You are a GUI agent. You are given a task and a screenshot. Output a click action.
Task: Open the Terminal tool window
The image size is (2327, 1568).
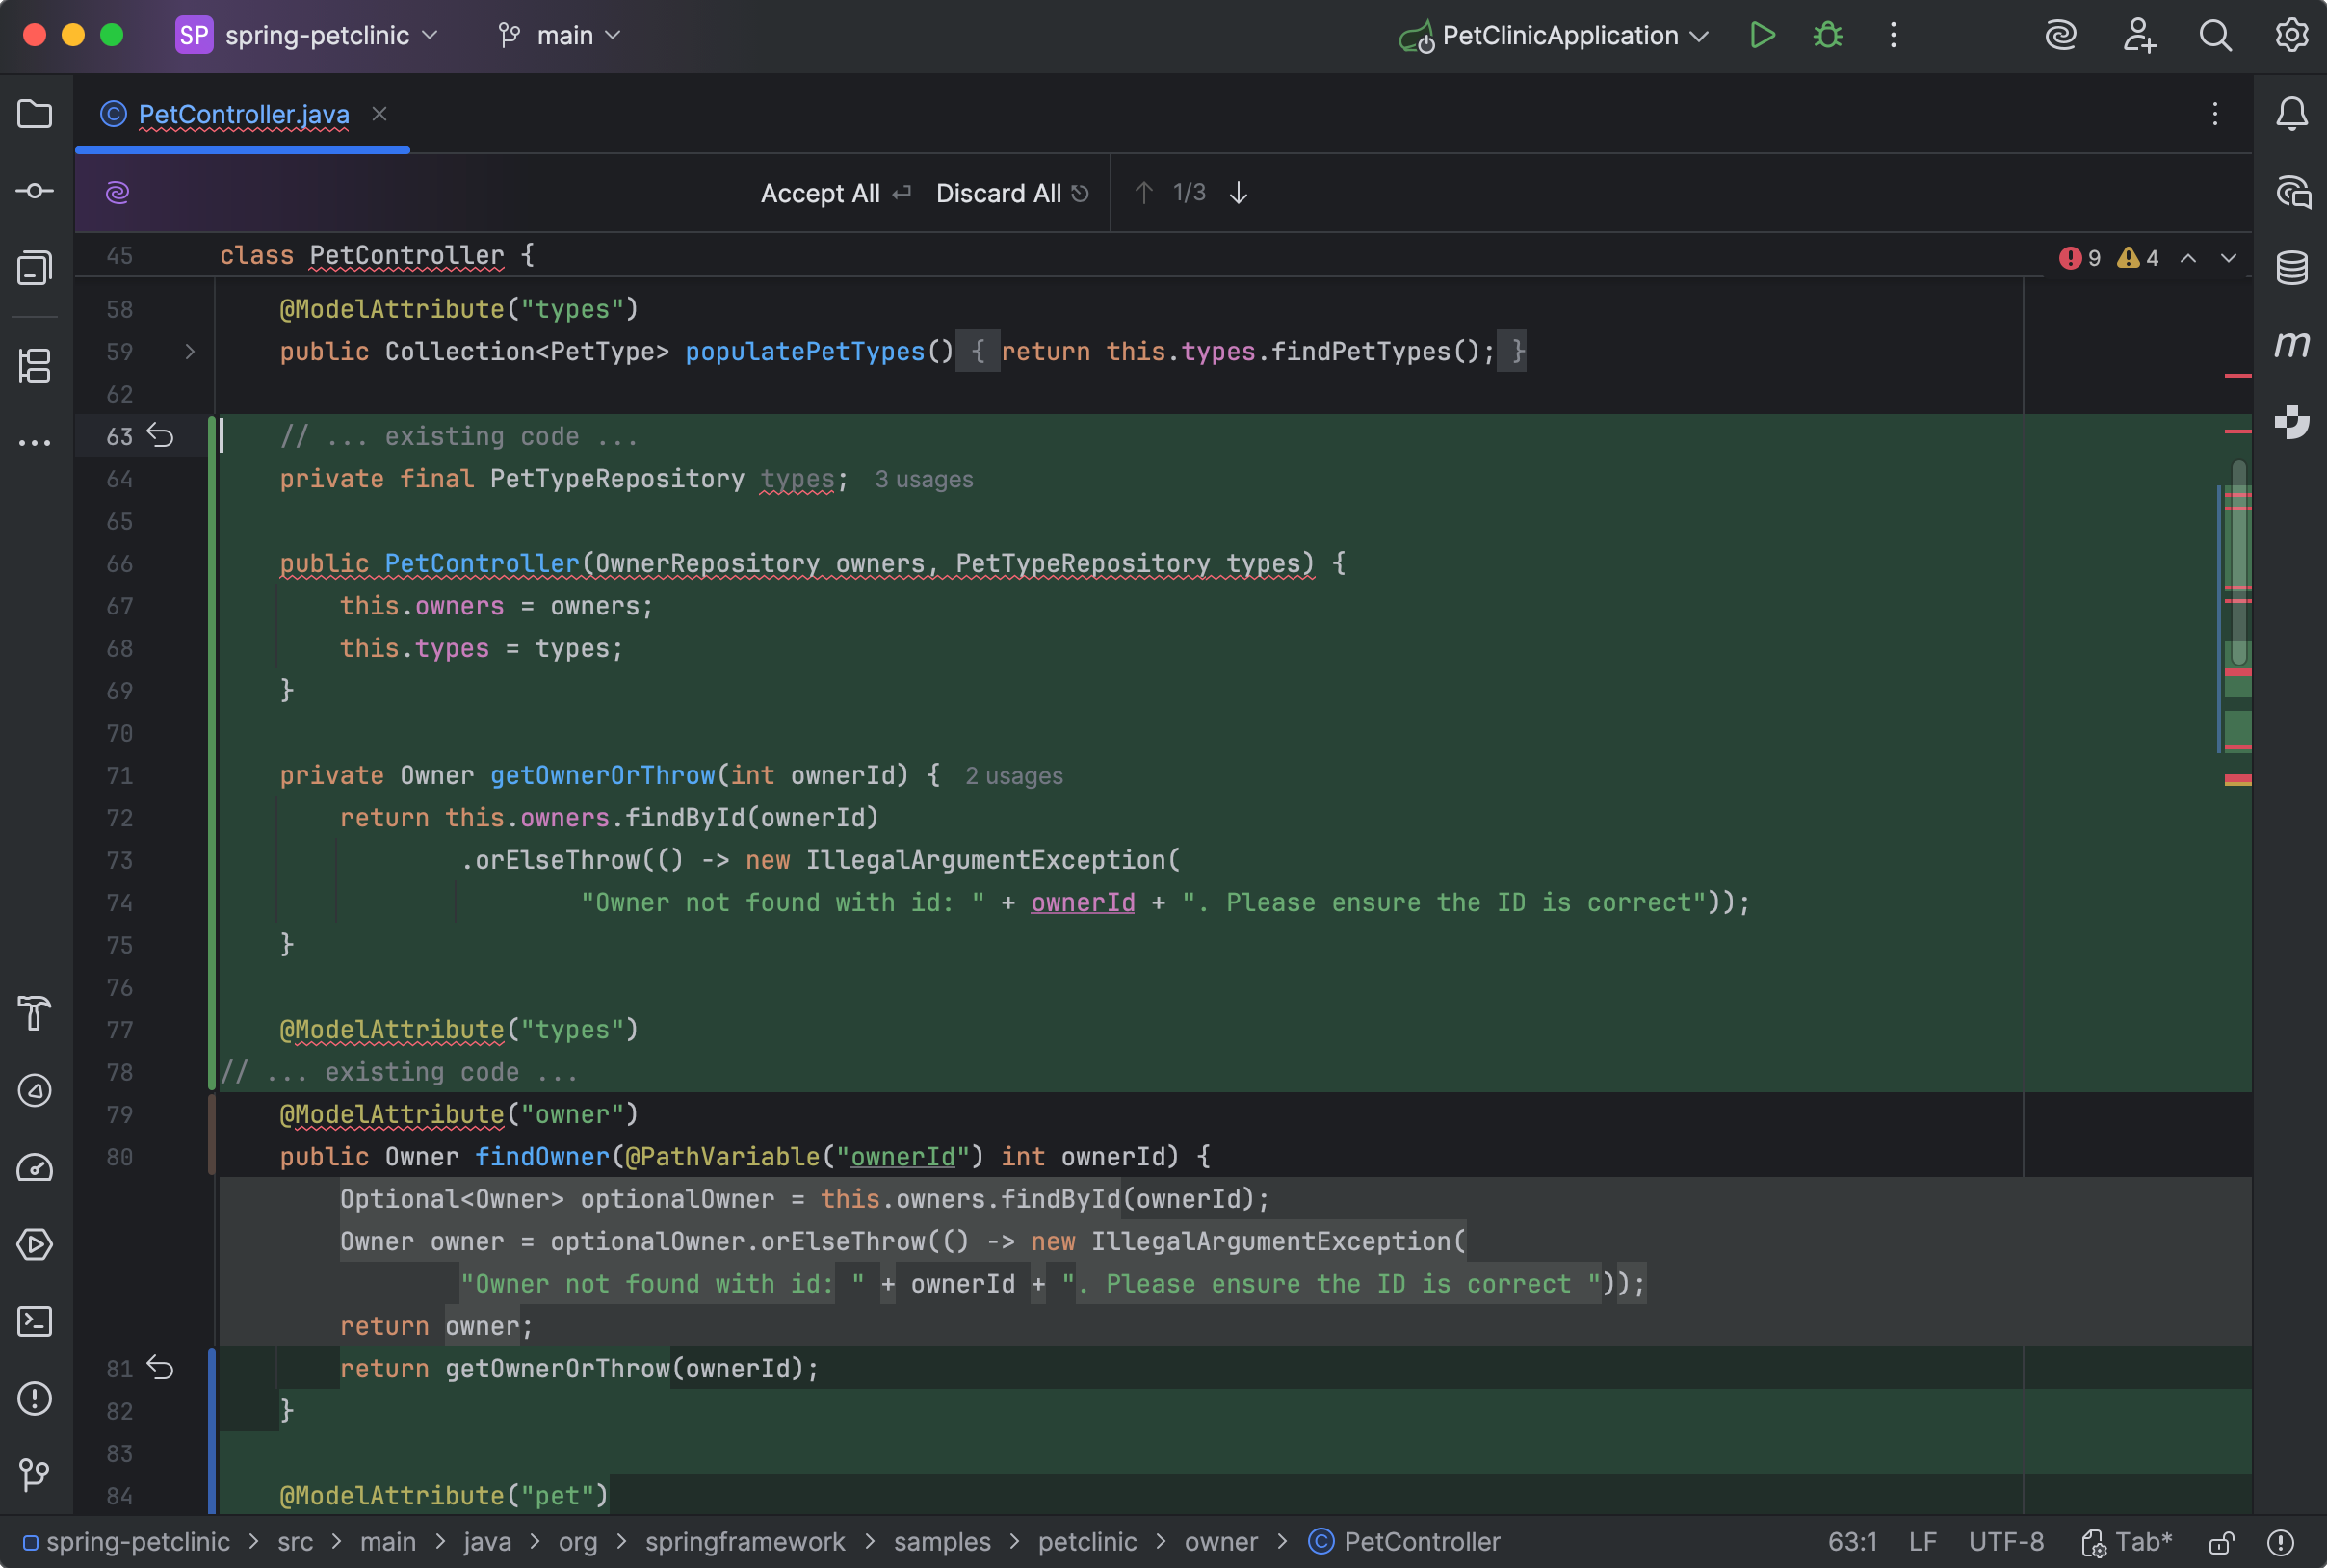click(35, 1321)
